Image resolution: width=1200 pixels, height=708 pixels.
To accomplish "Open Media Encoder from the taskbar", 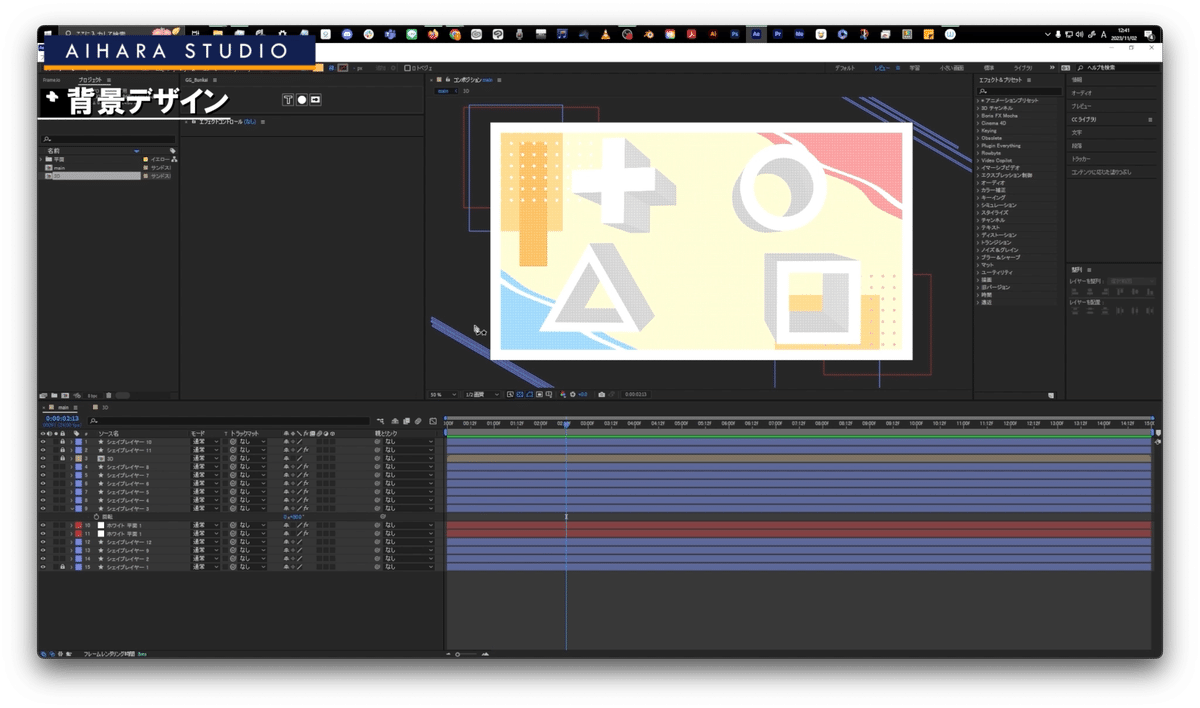I will click(800, 34).
